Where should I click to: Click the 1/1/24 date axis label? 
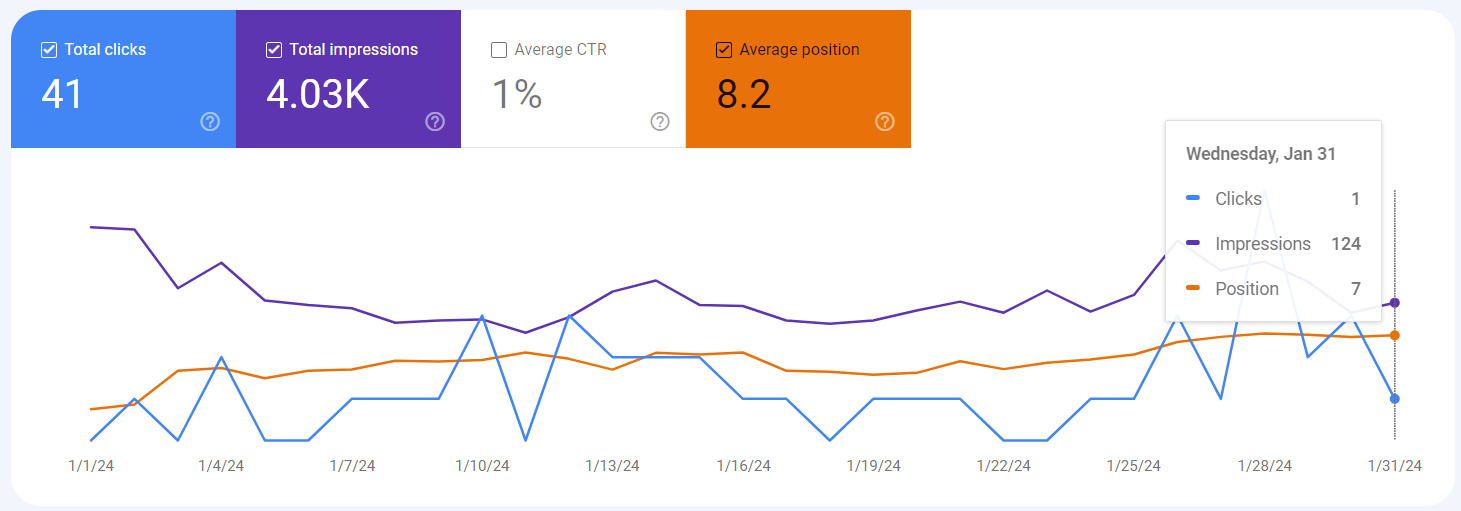91,466
